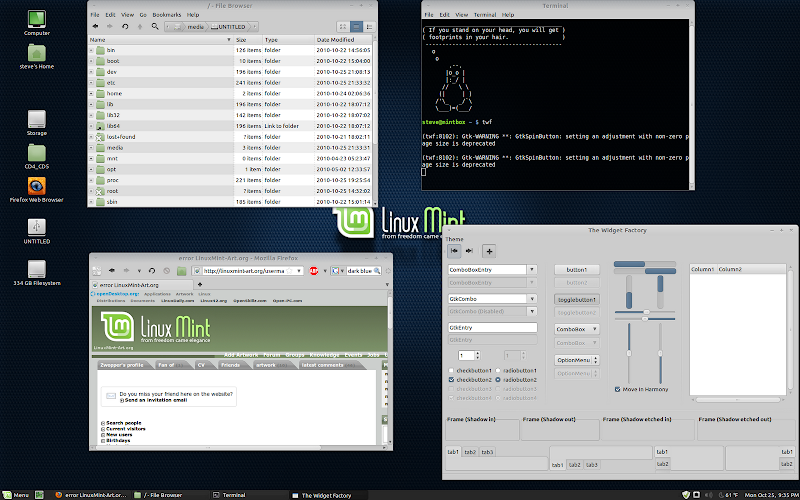Open the Firefox Web Browser desktop icon
The width and height of the screenshot is (800, 500).
coord(37,187)
